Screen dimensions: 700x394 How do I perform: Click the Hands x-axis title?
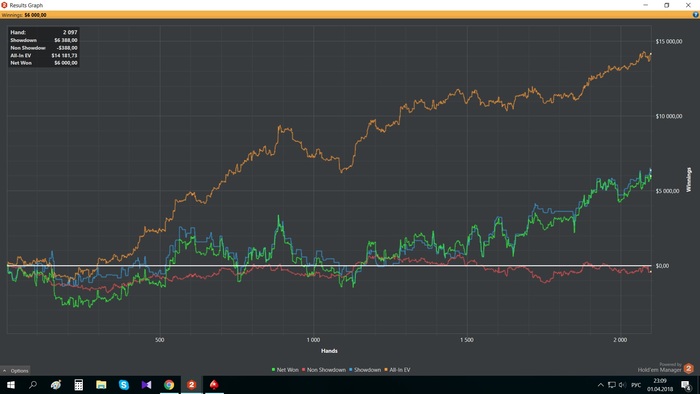329,351
